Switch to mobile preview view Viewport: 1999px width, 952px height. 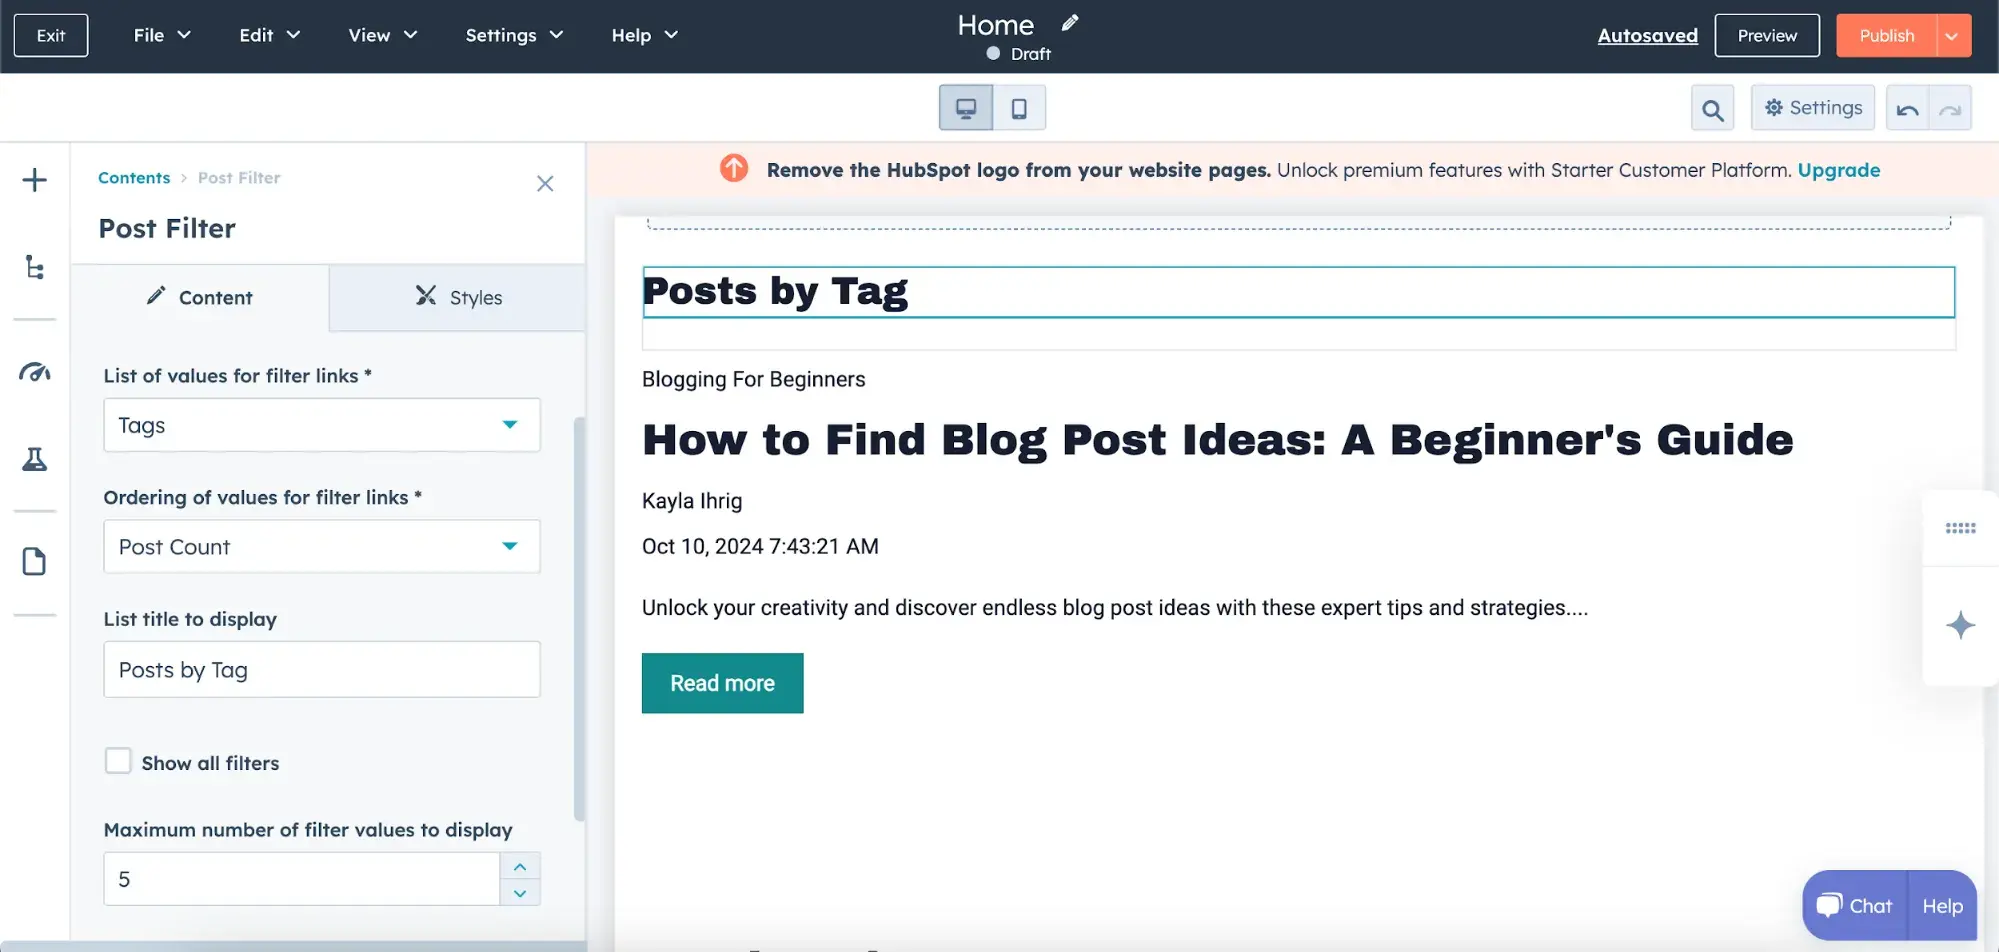[x=1019, y=108]
